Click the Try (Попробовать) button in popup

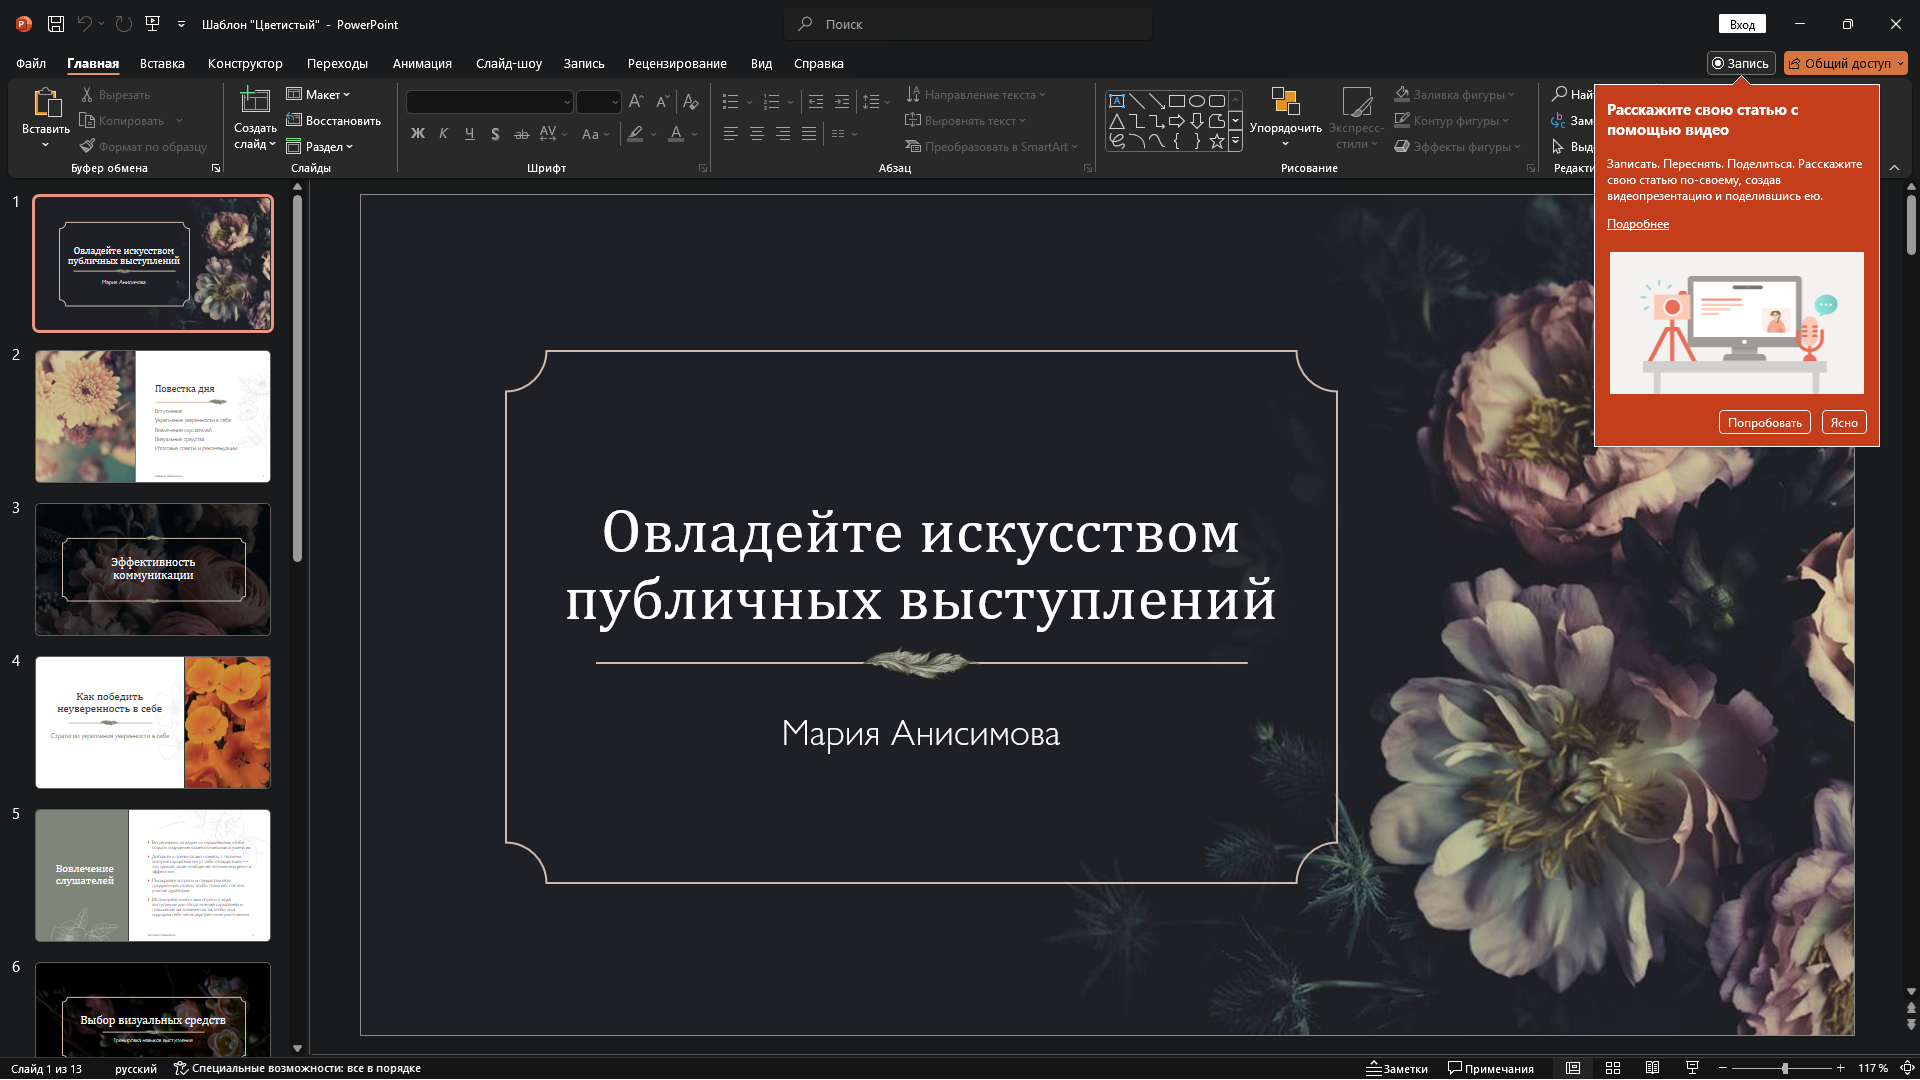coord(1764,422)
